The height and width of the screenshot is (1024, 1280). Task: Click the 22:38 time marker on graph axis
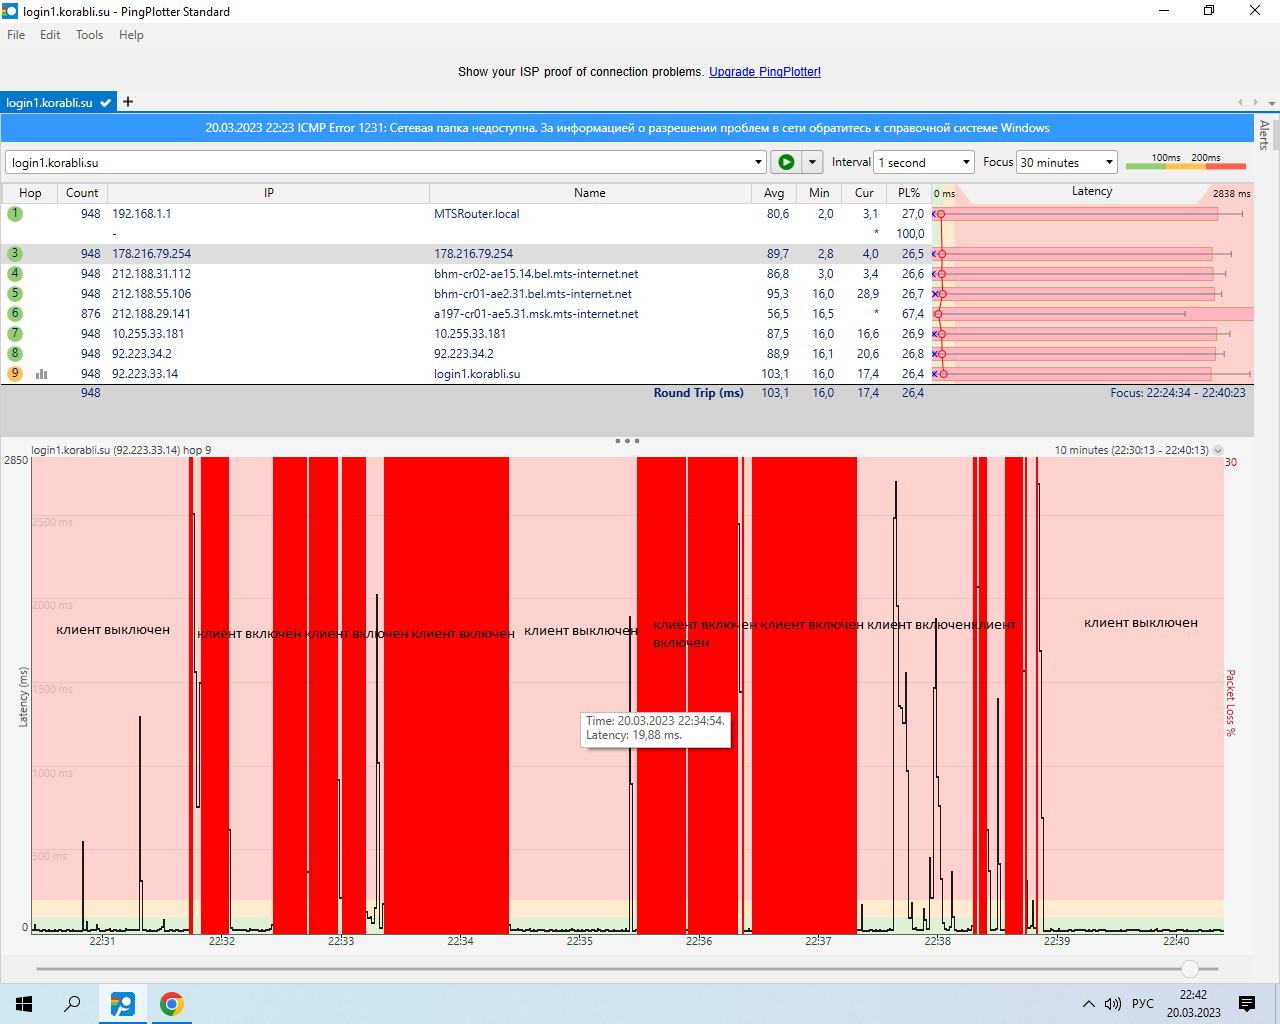tap(938, 941)
